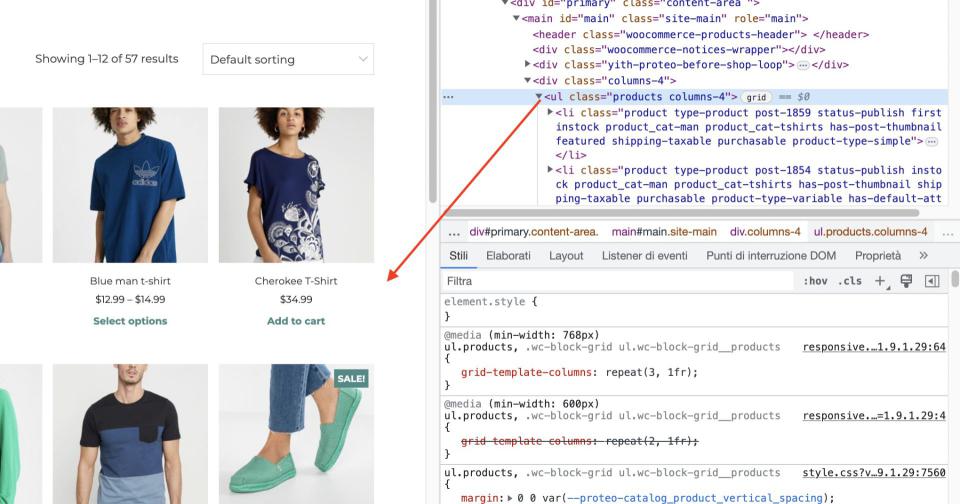Image resolution: width=960 pixels, height=504 pixels.
Task: Open the Default sorting dropdown
Action: pos(288,59)
